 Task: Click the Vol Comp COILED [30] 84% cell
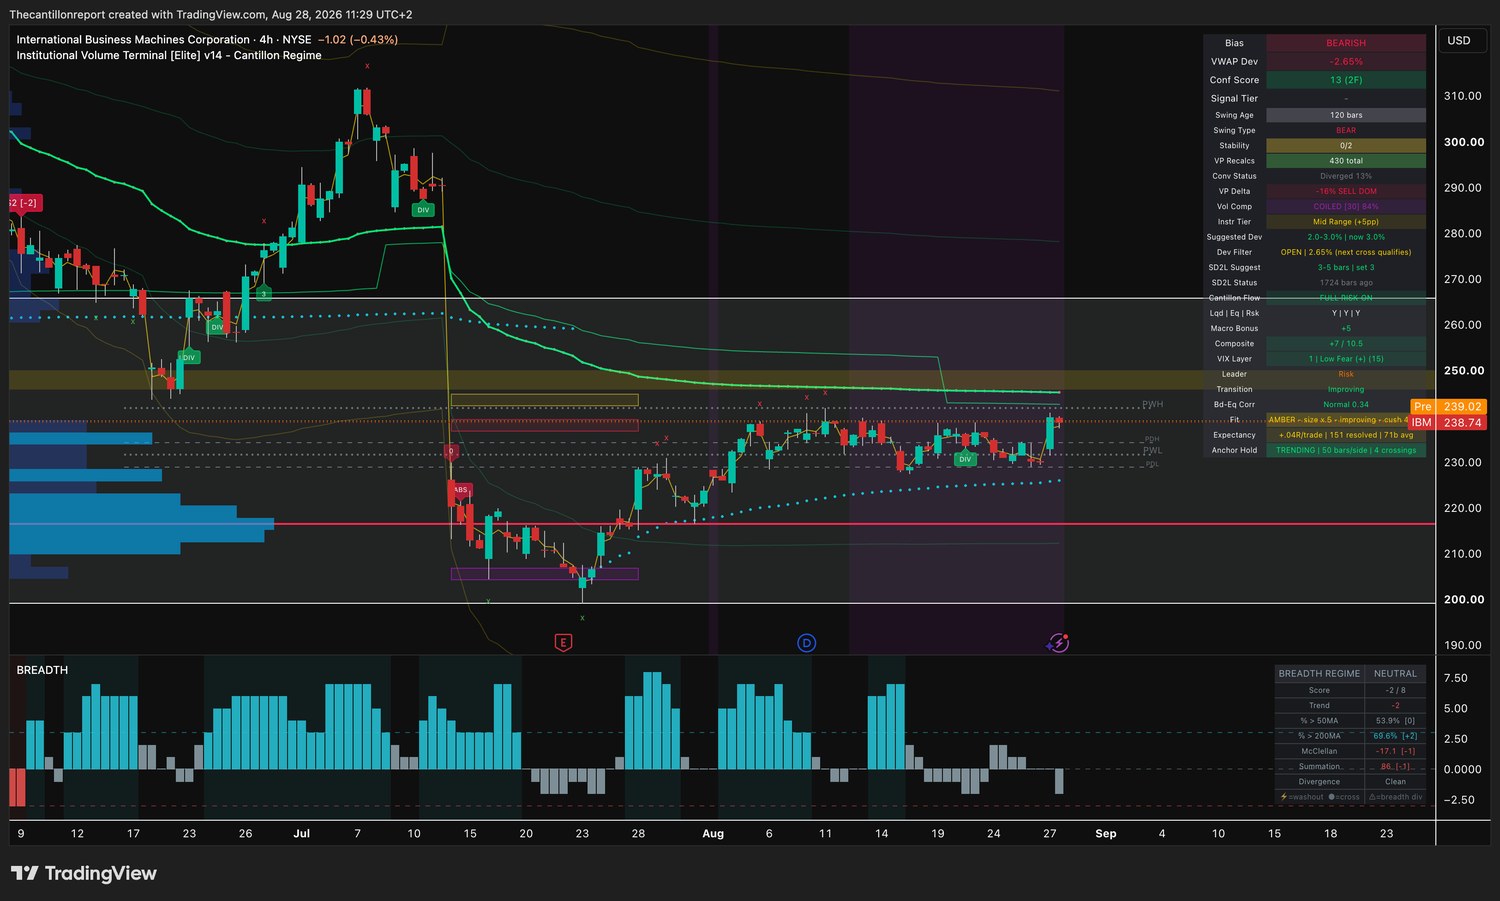click(1346, 207)
